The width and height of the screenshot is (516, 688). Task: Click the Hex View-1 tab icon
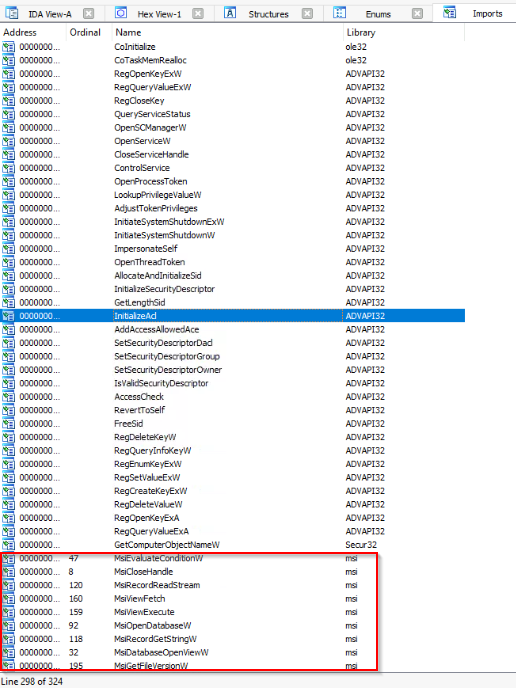click(121, 13)
